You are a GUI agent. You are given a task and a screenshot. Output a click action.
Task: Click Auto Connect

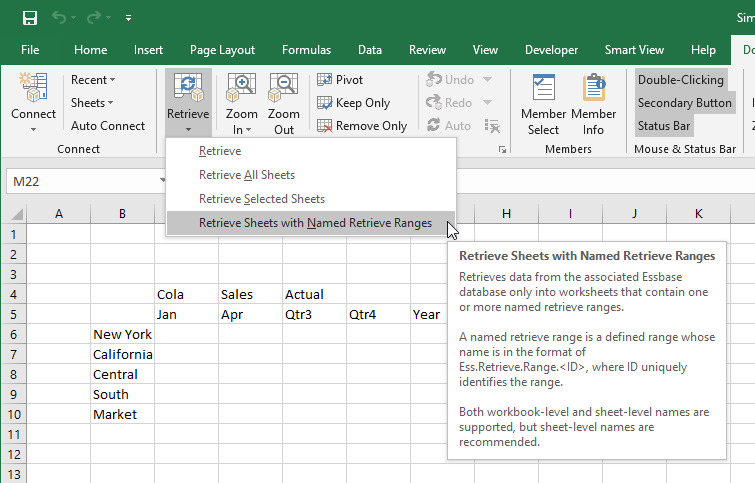pos(108,126)
